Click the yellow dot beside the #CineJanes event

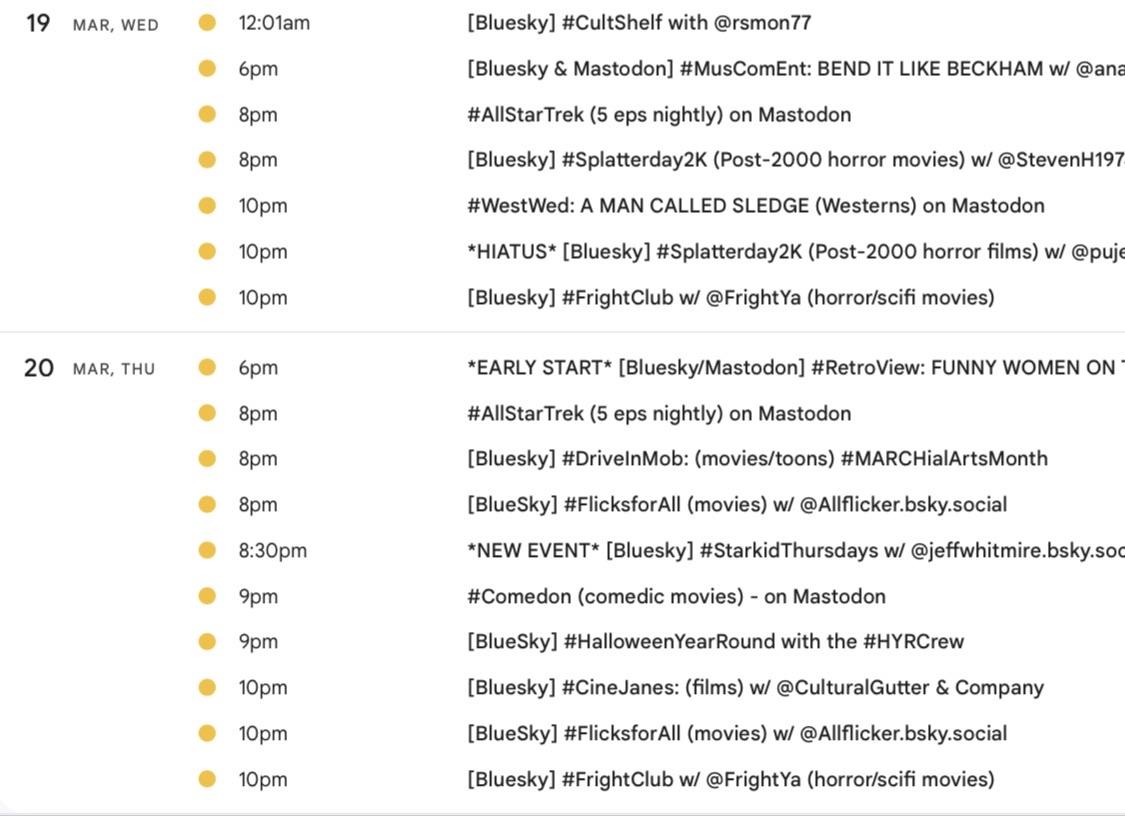tap(207, 688)
